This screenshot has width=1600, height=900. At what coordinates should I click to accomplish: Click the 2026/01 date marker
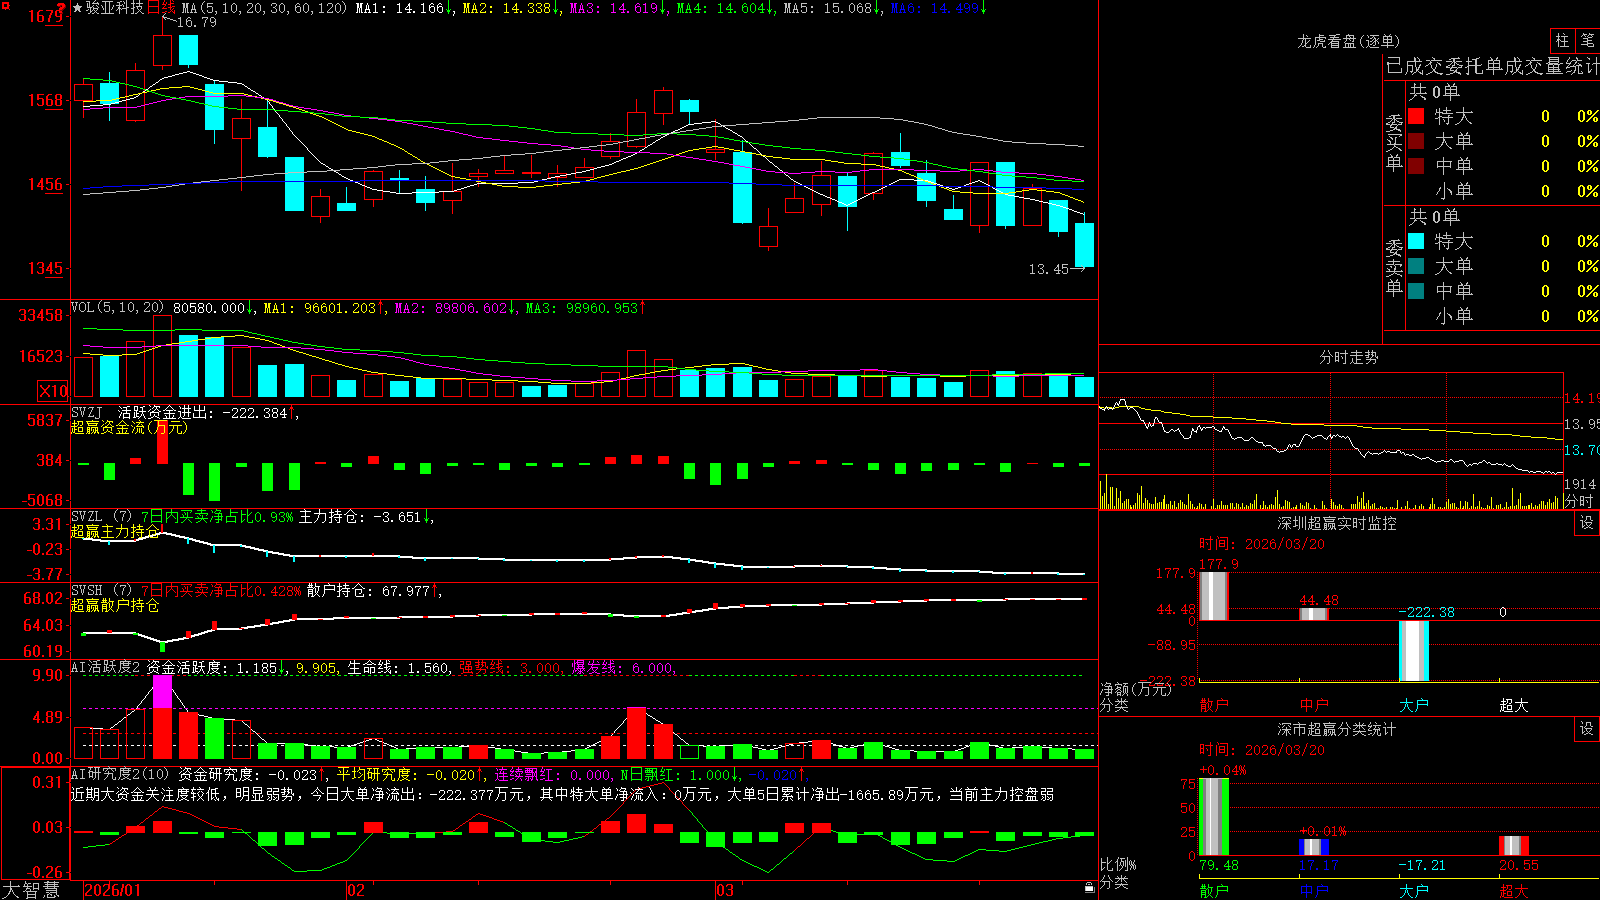(113, 890)
